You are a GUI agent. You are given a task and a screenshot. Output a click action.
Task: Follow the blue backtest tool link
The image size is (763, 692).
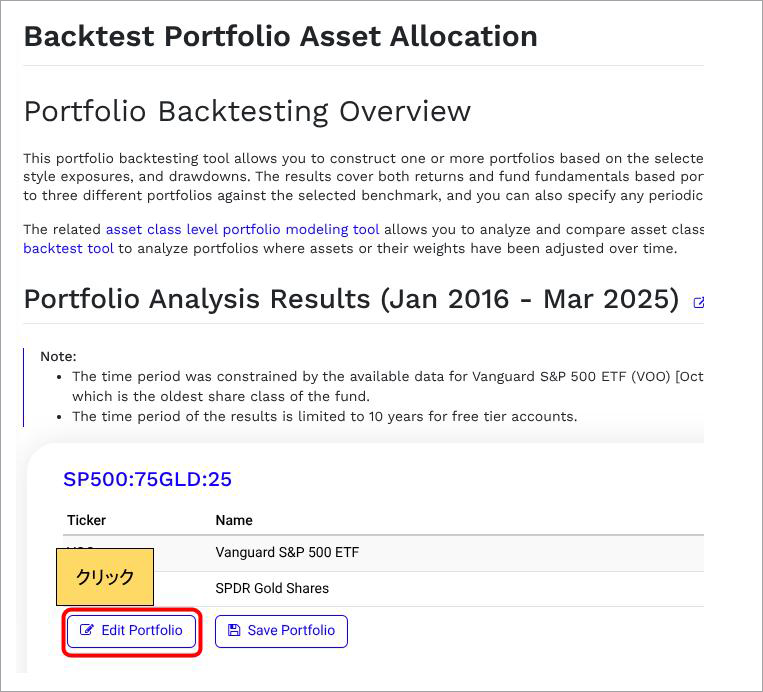pyautogui.click(x=68, y=248)
